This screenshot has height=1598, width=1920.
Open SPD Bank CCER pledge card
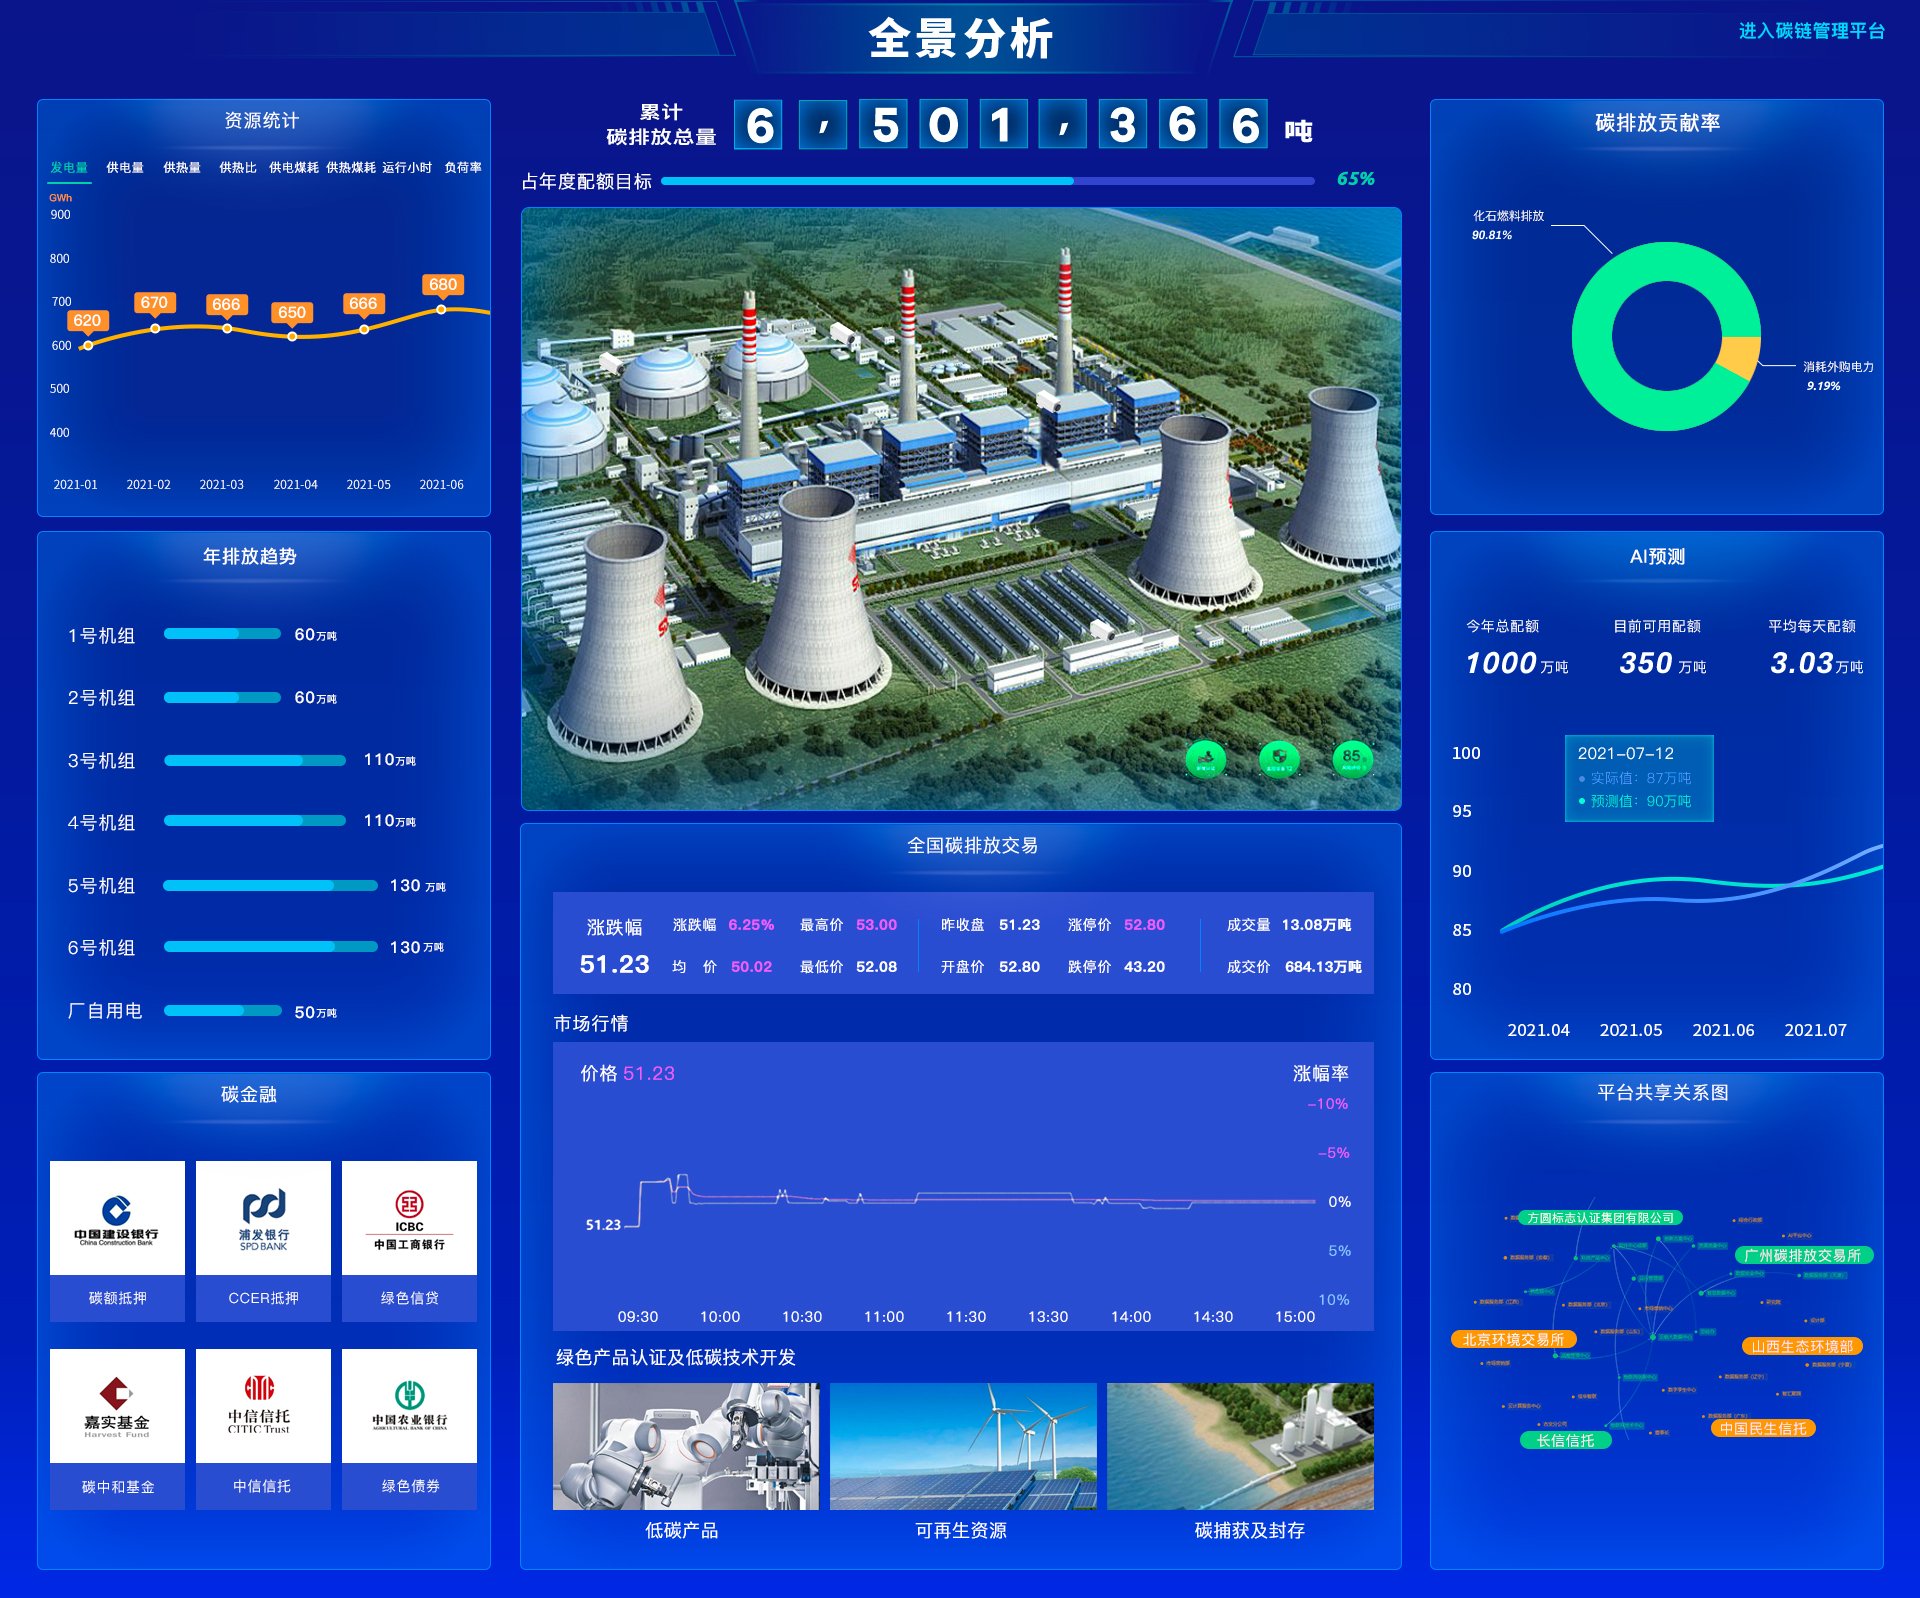(263, 1240)
